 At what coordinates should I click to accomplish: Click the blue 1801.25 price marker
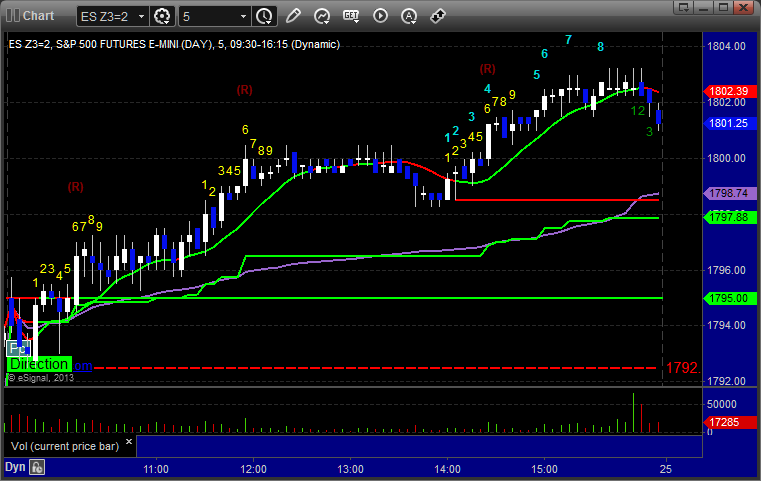pyautogui.click(x=729, y=123)
